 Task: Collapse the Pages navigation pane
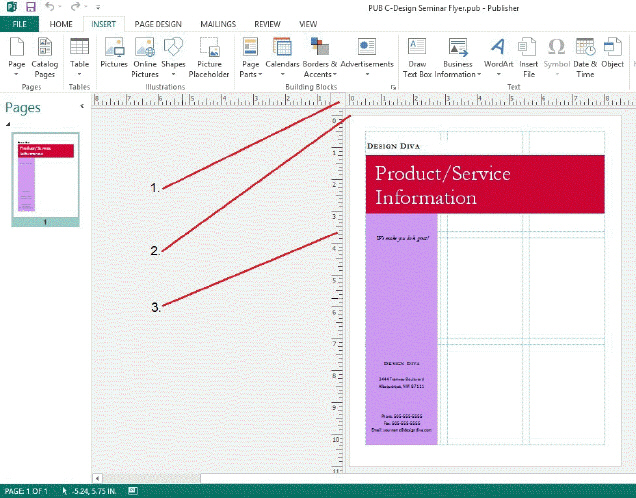(x=82, y=106)
